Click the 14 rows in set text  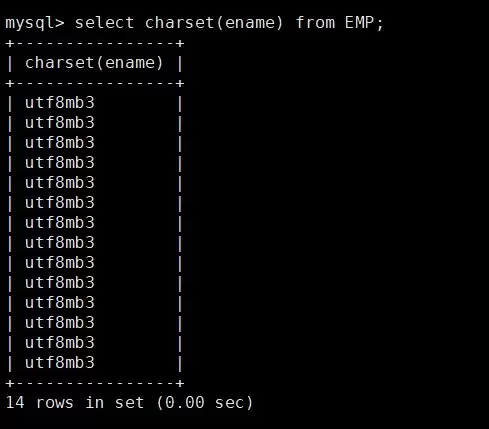[75, 403]
